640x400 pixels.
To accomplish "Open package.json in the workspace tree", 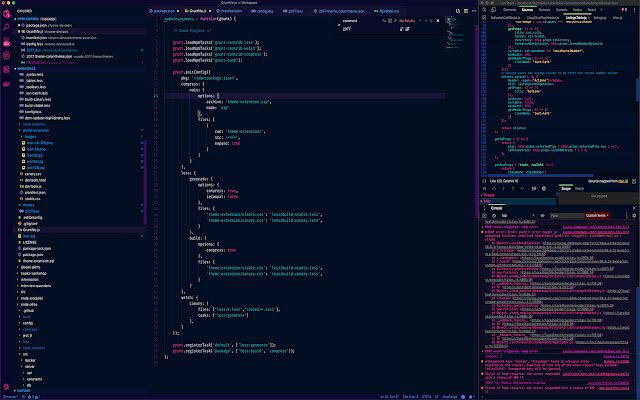I will [x=33, y=255].
